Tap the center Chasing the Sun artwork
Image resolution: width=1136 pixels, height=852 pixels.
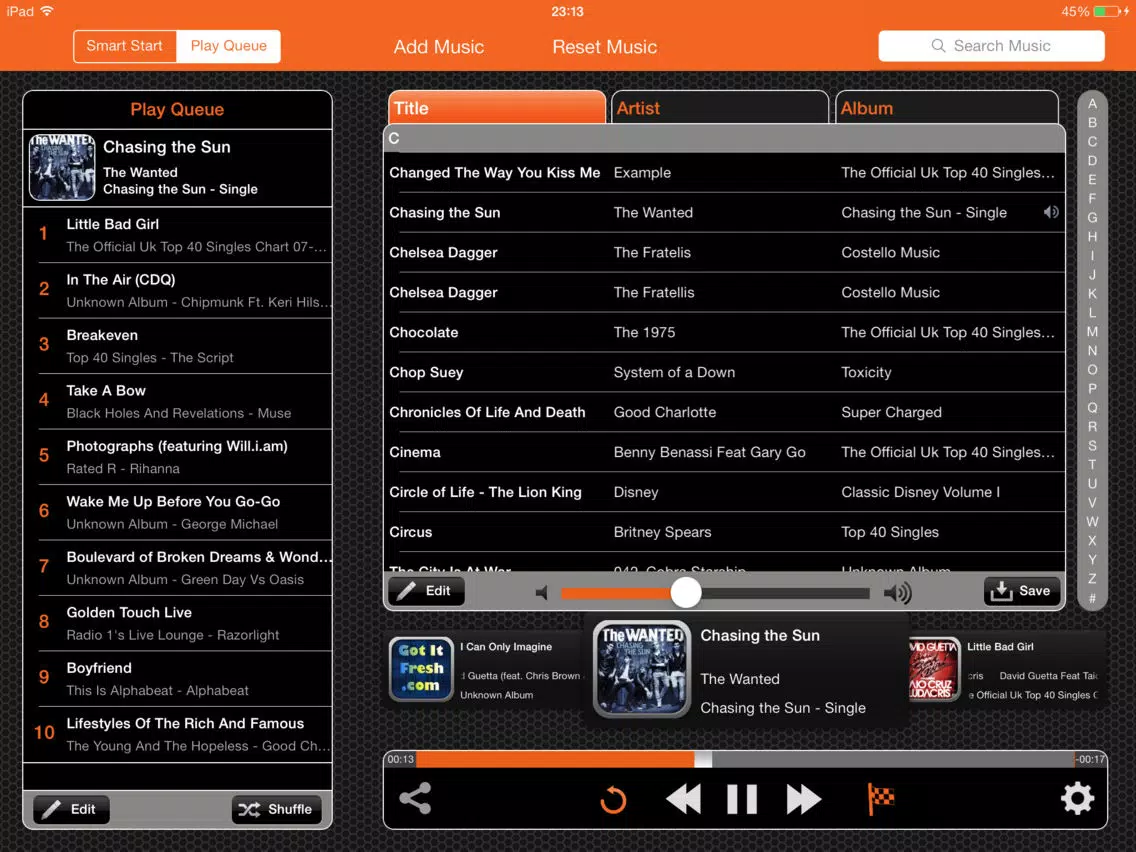641,669
